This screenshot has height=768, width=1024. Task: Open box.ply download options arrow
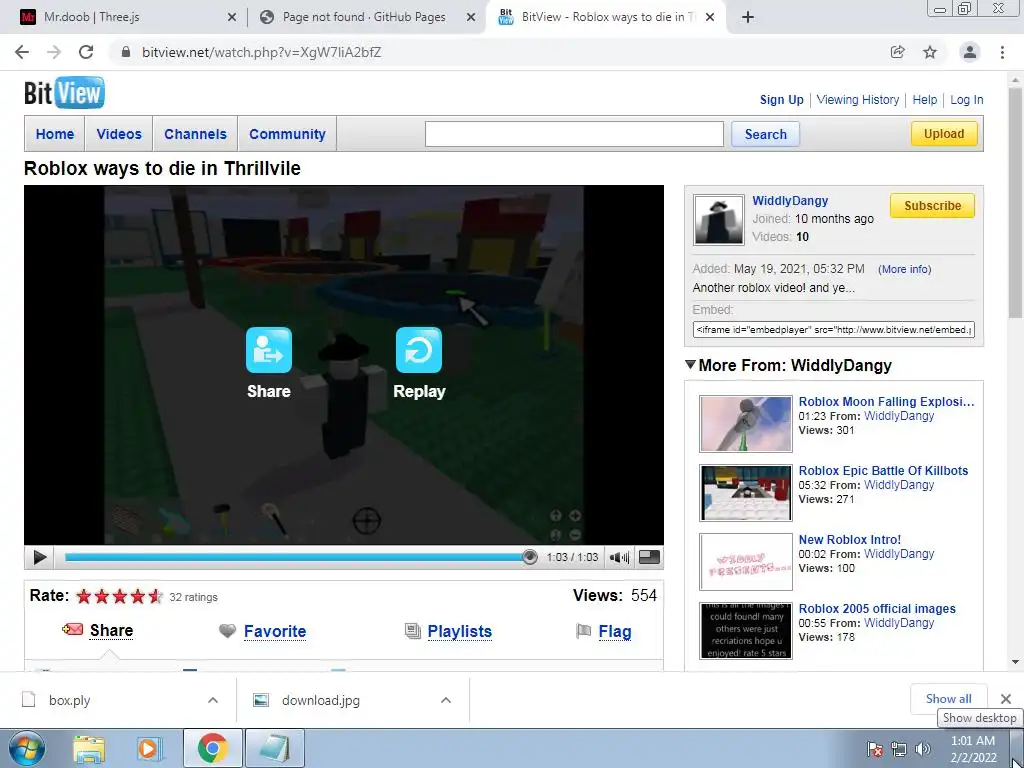[213, 700]
